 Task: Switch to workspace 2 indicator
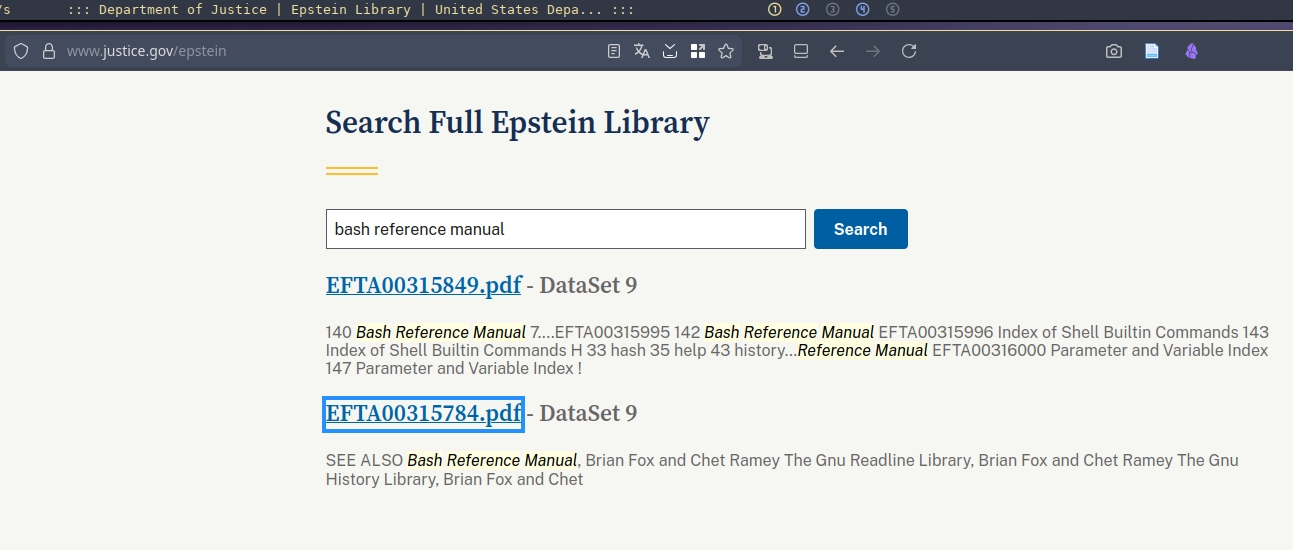[802, 10]
